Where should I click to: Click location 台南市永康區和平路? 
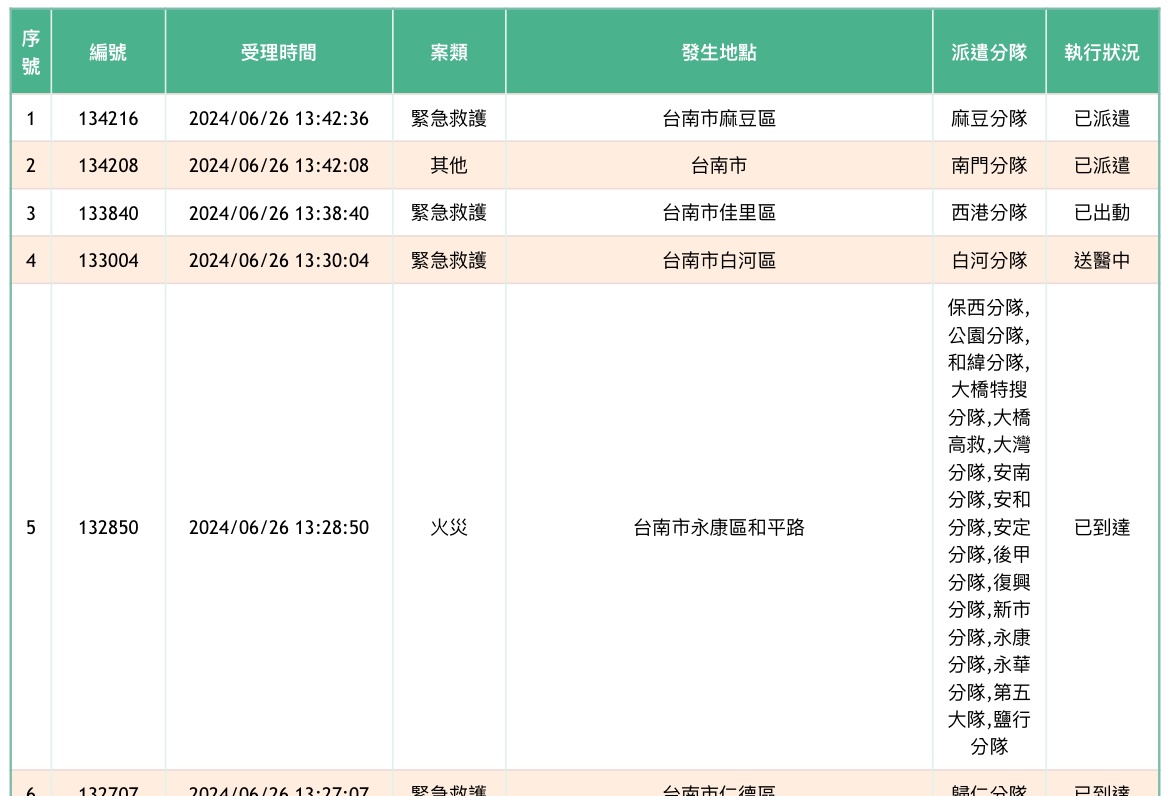tap(719, 528)
